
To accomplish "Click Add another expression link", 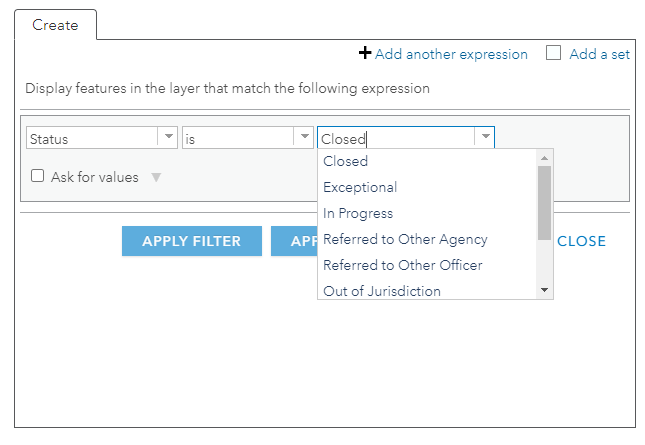I will (x=451, y=54).
